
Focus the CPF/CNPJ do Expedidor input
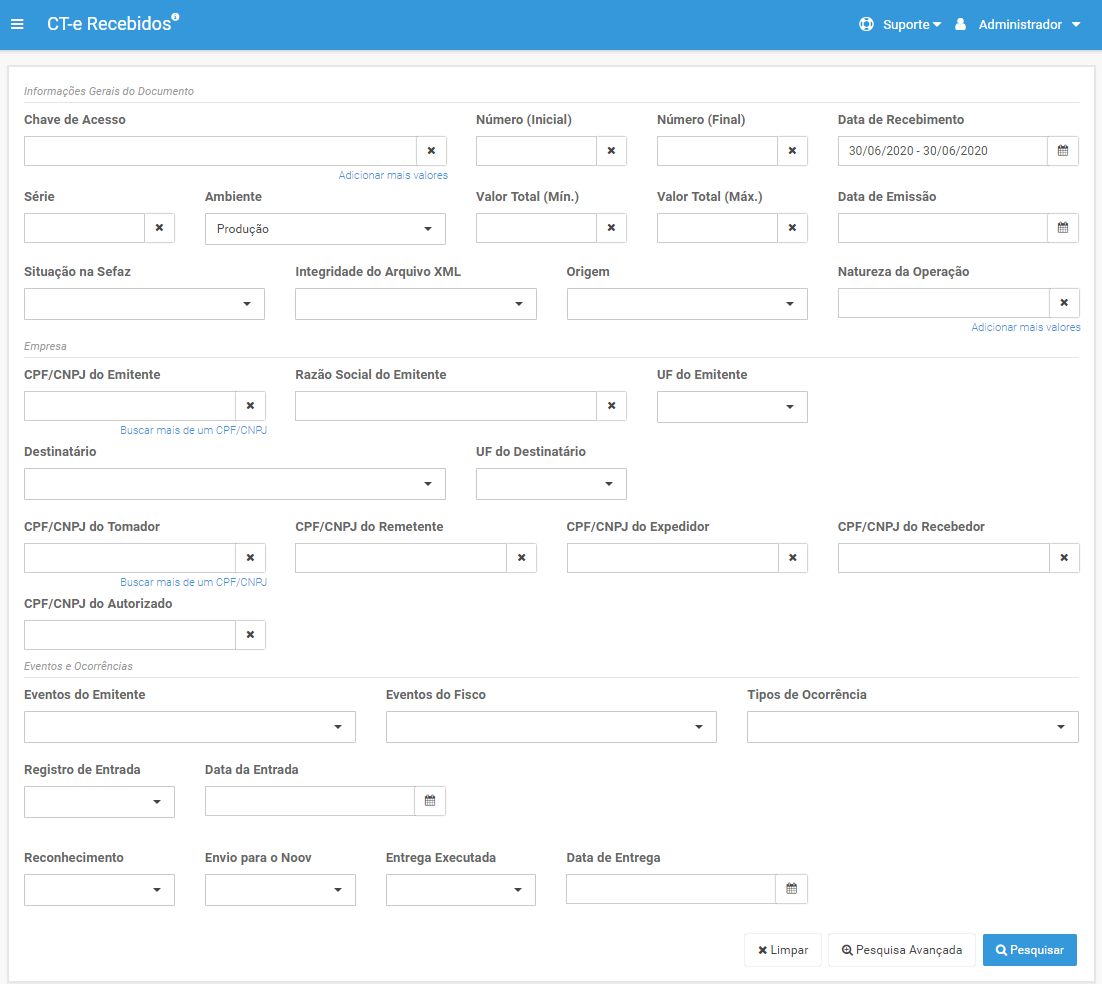(673, 558)
